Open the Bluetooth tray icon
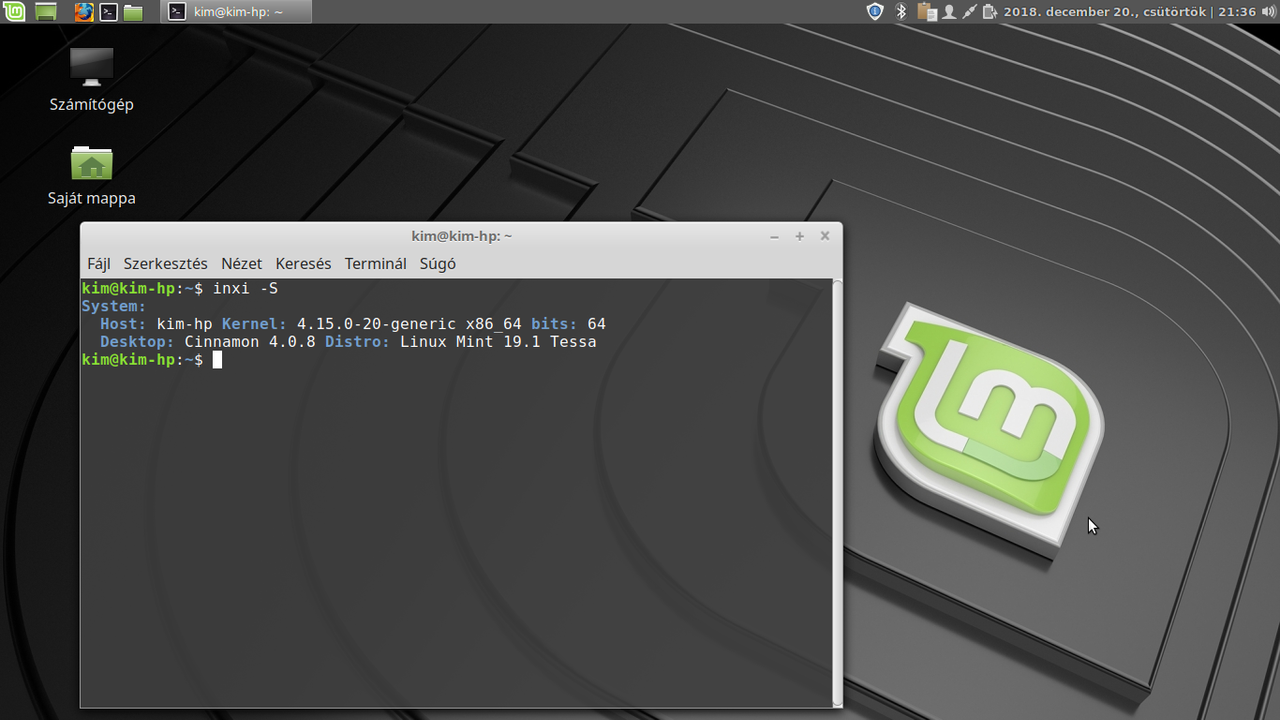 click(900, 12)
